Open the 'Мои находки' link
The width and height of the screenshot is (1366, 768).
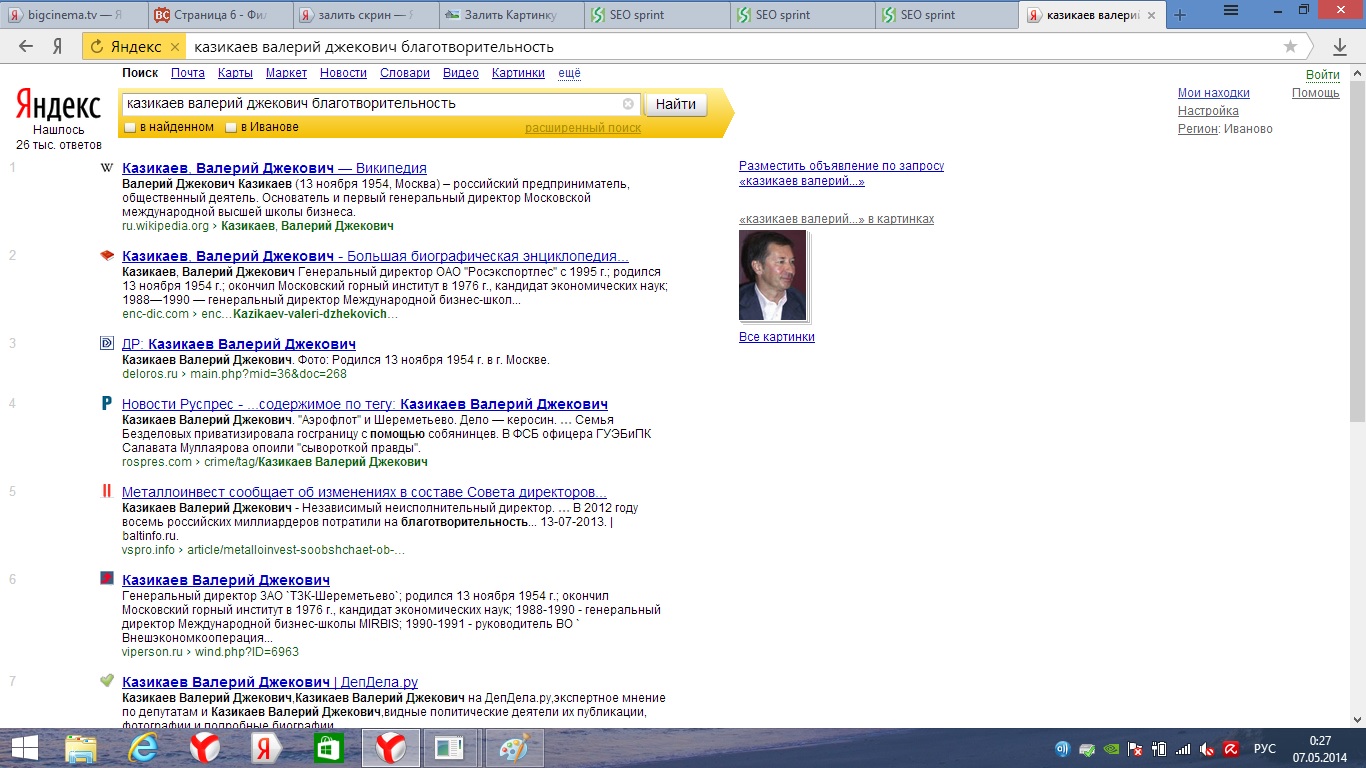click(x=1214, y=93)
